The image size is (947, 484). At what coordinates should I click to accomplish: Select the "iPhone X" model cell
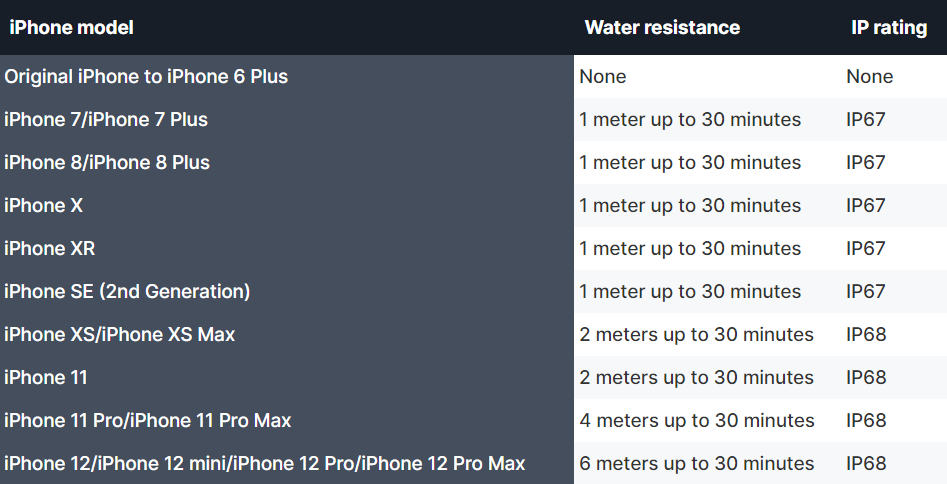tap(44, 206)
